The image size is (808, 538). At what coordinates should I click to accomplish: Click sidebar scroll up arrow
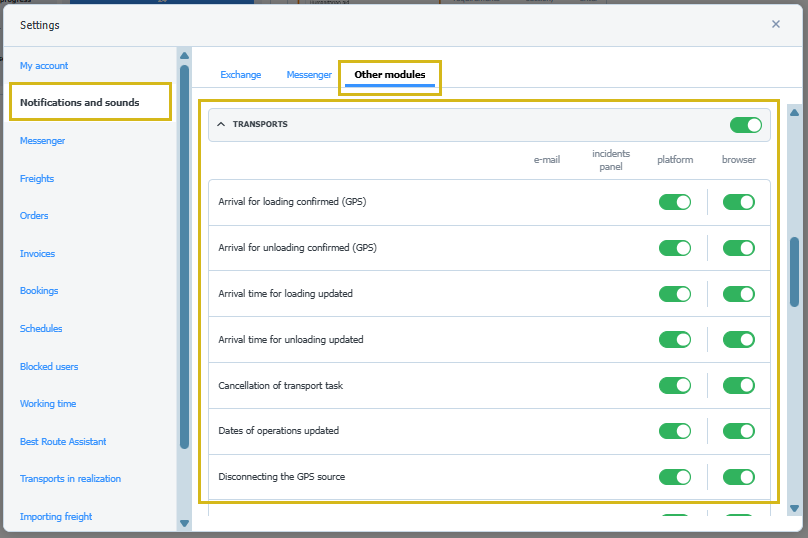184,54
